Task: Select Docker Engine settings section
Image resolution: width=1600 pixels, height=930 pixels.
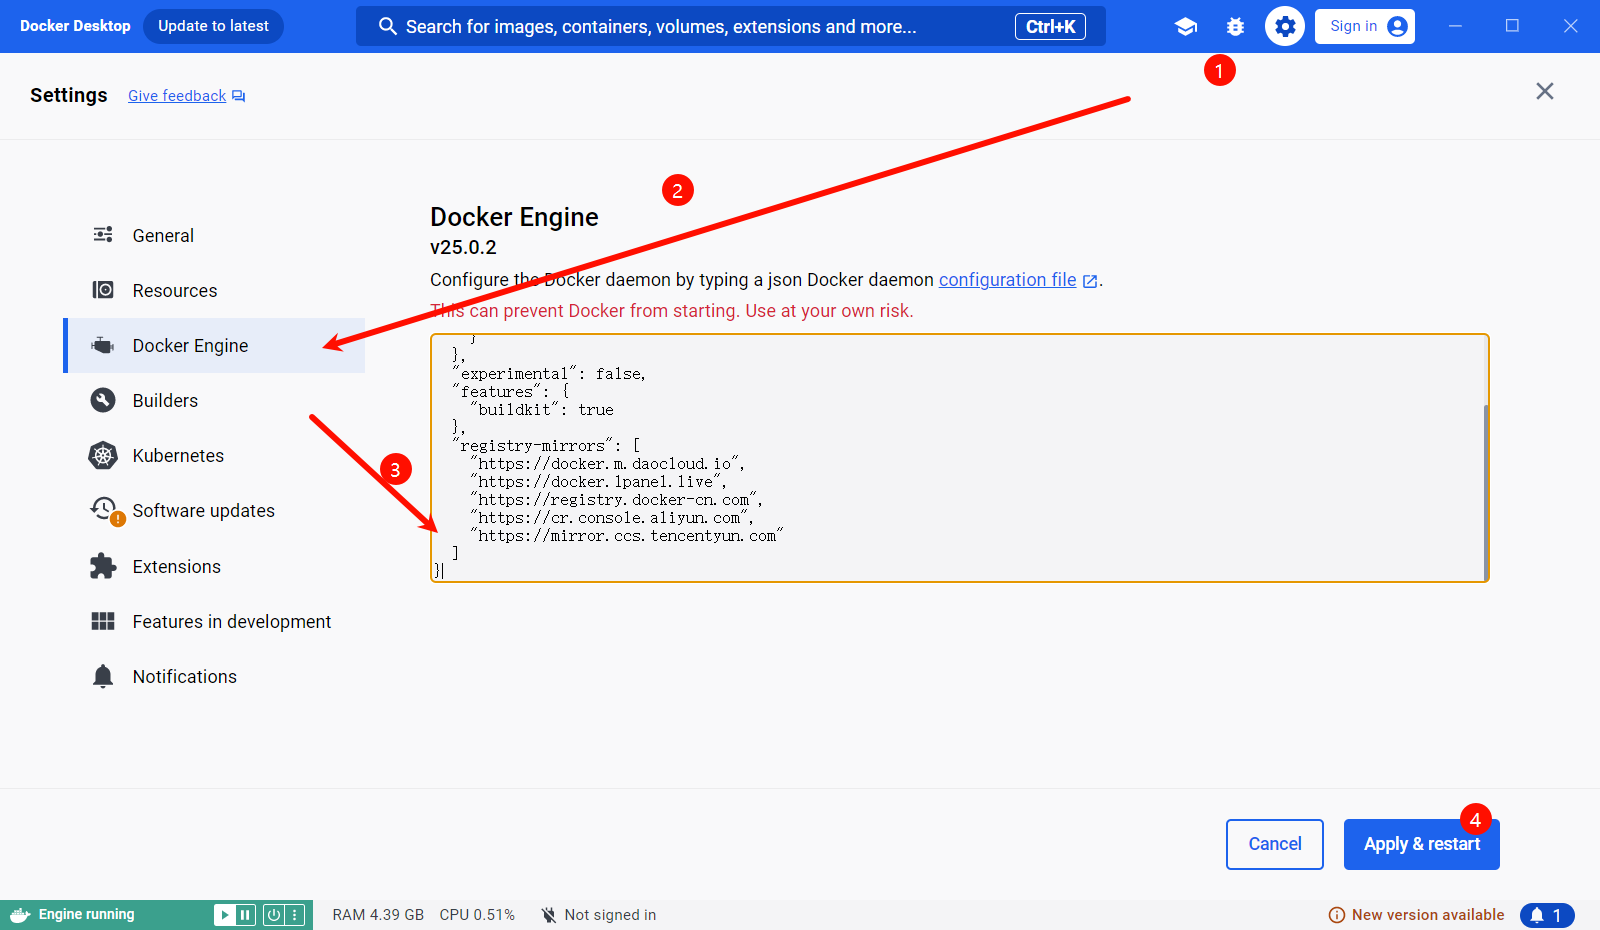Action: point(214,345)
